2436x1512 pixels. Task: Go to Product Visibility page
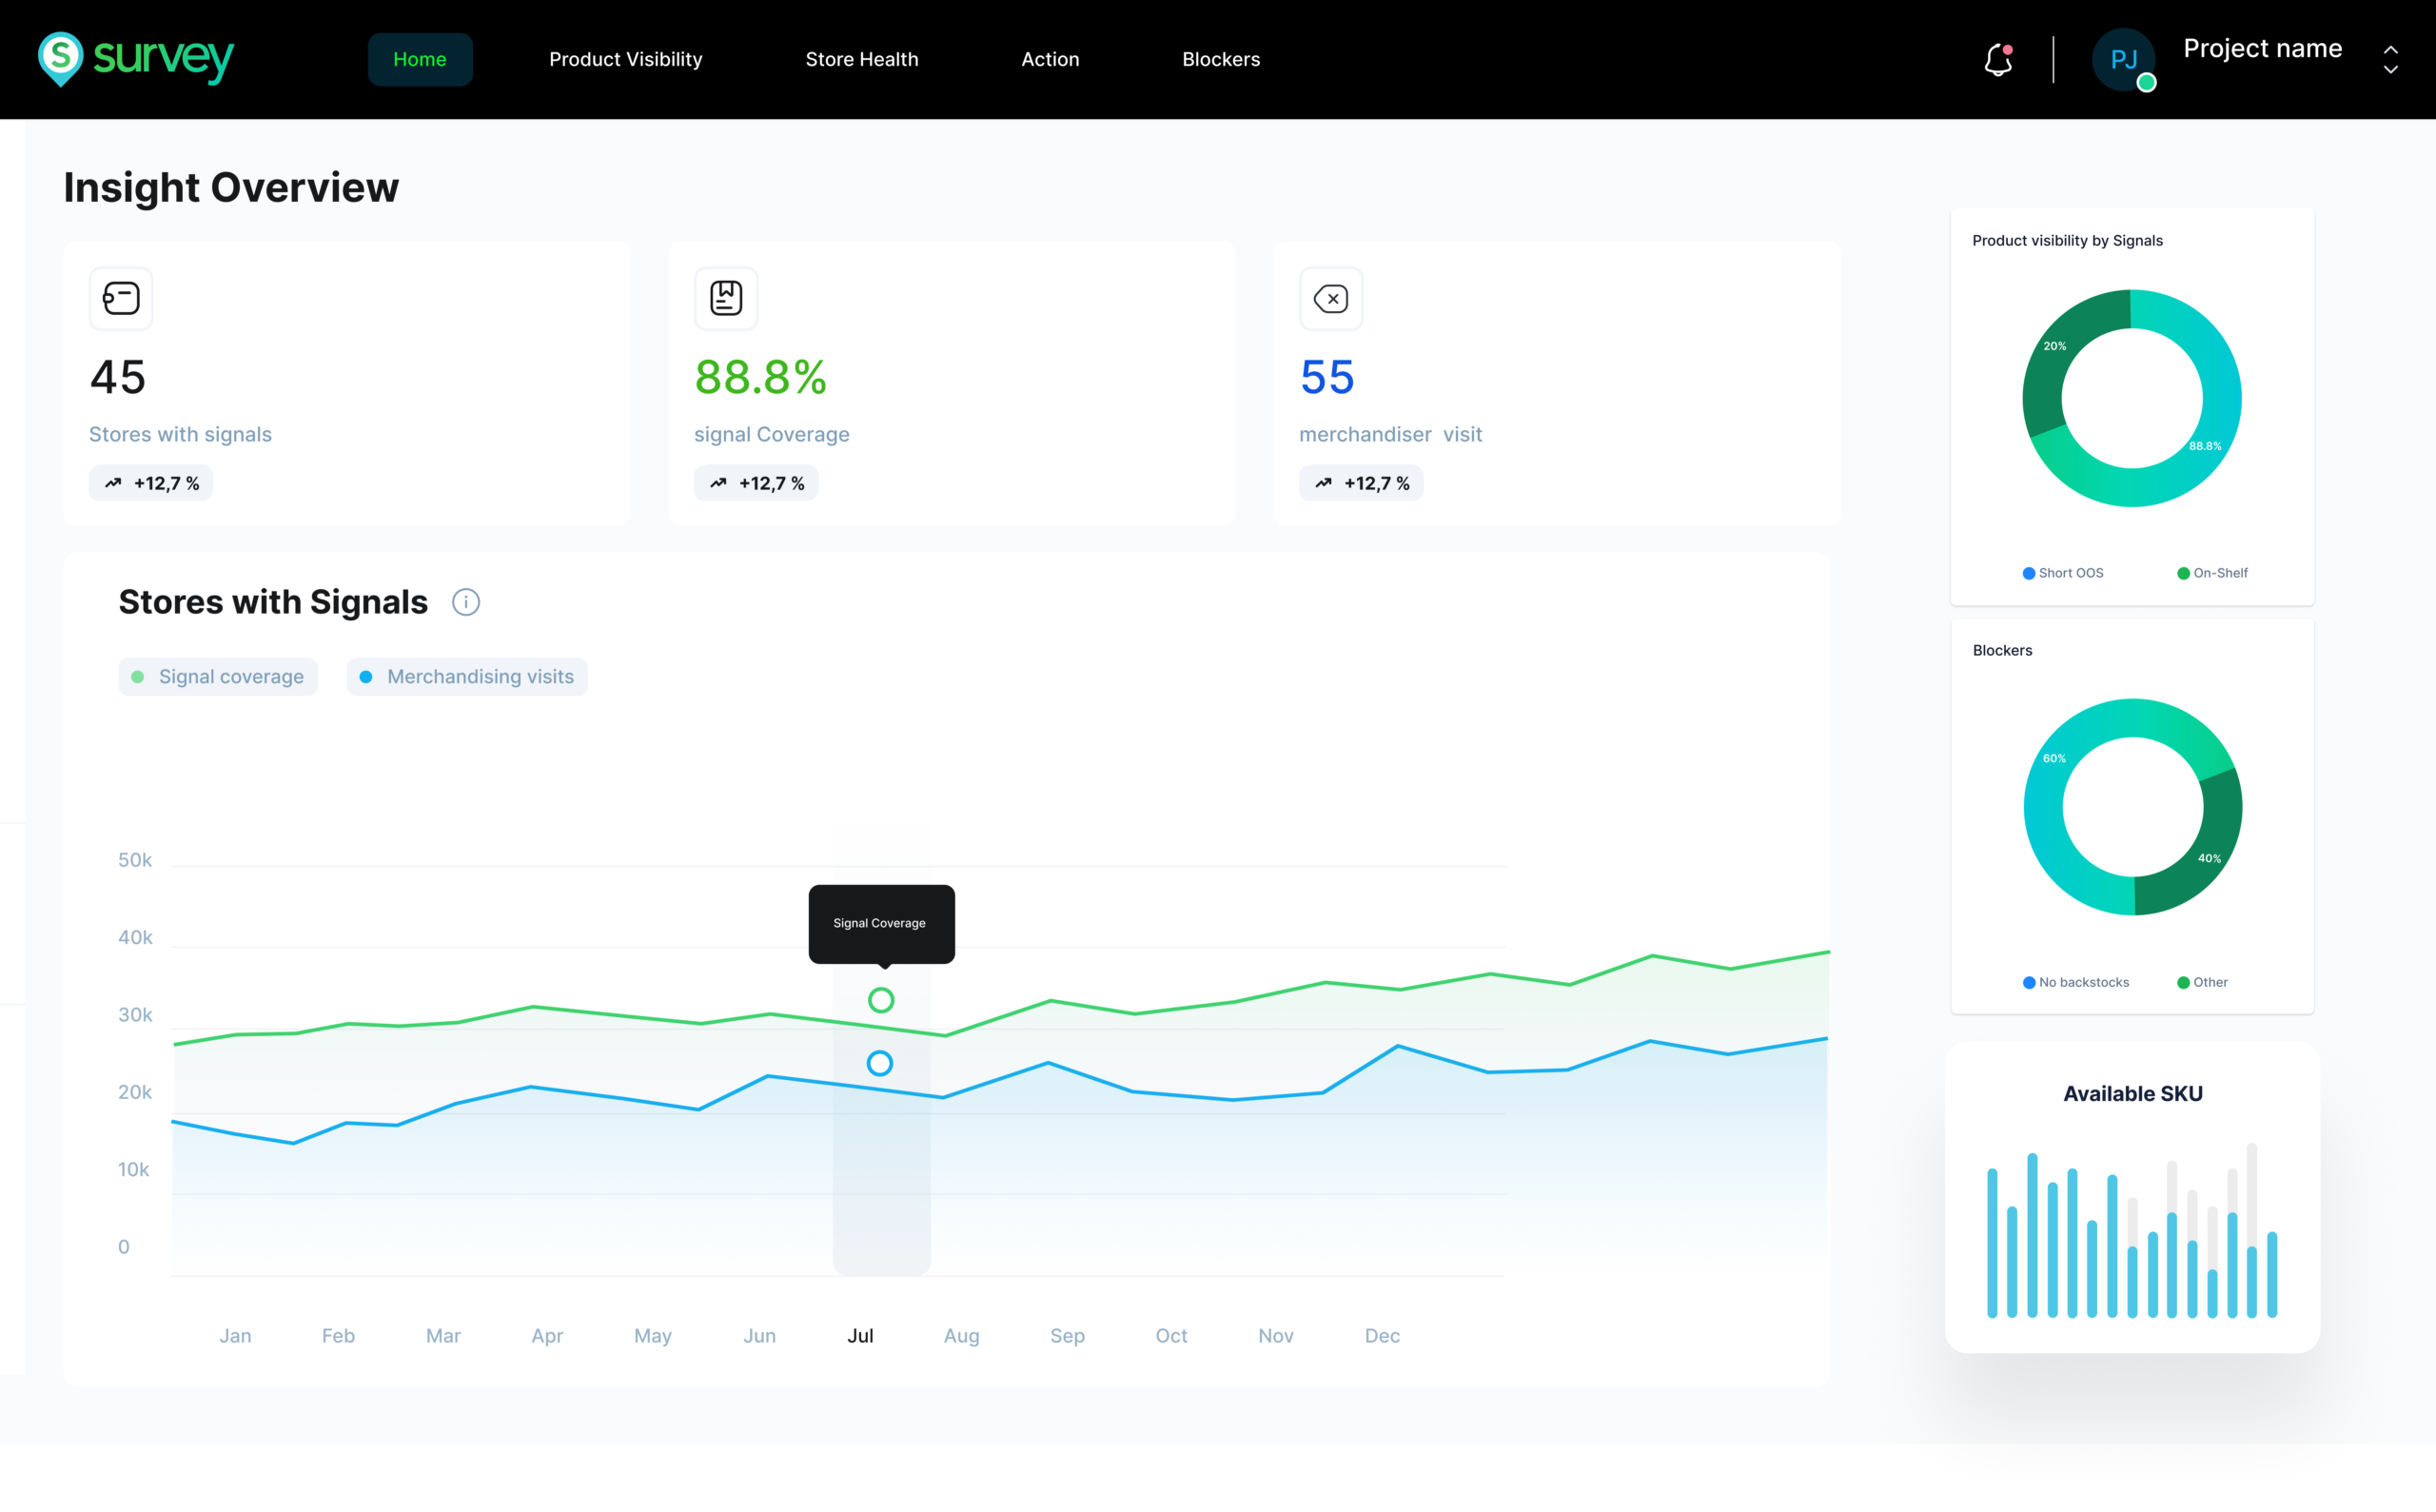click(x=625, y=59)
